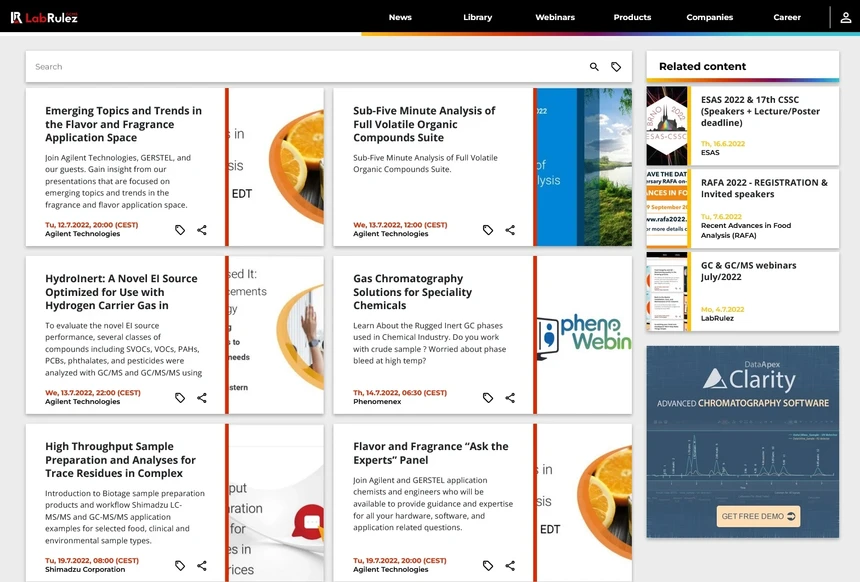The width and height of the screenshot is (860, 582).
Task: Open the Products menu
Action: click(x=632, y=18)
